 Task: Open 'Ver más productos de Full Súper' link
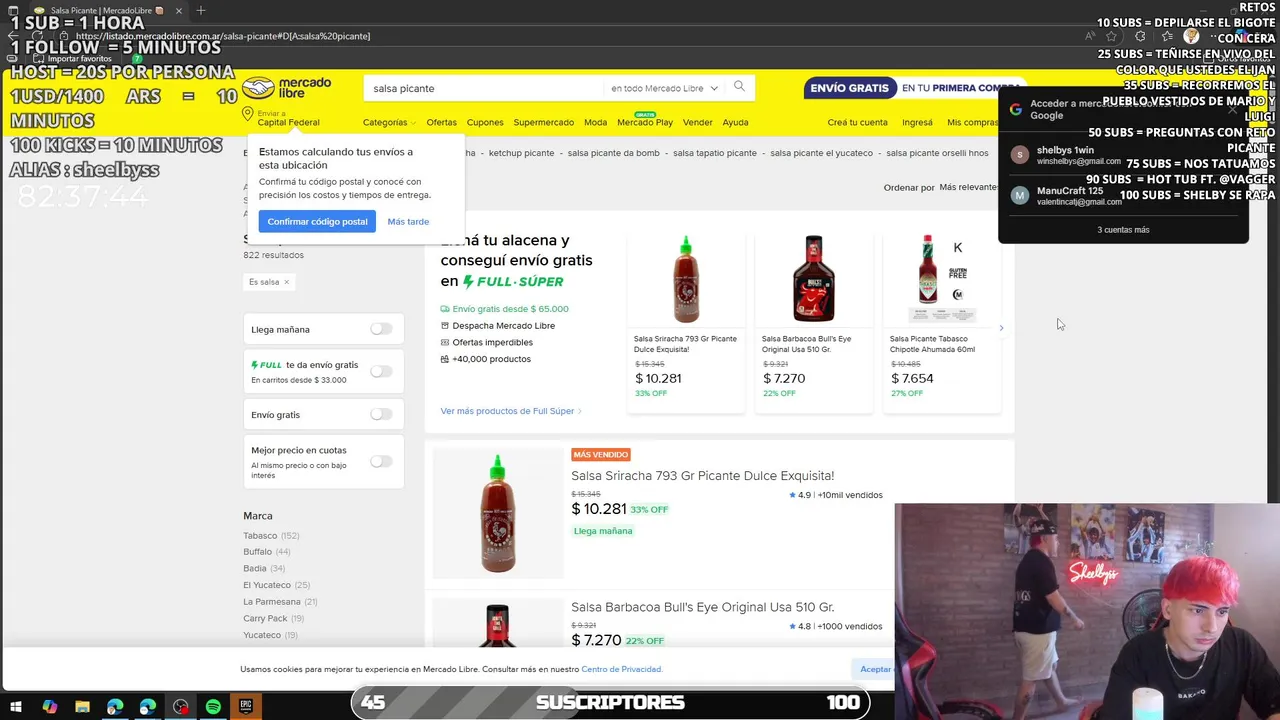510,411
